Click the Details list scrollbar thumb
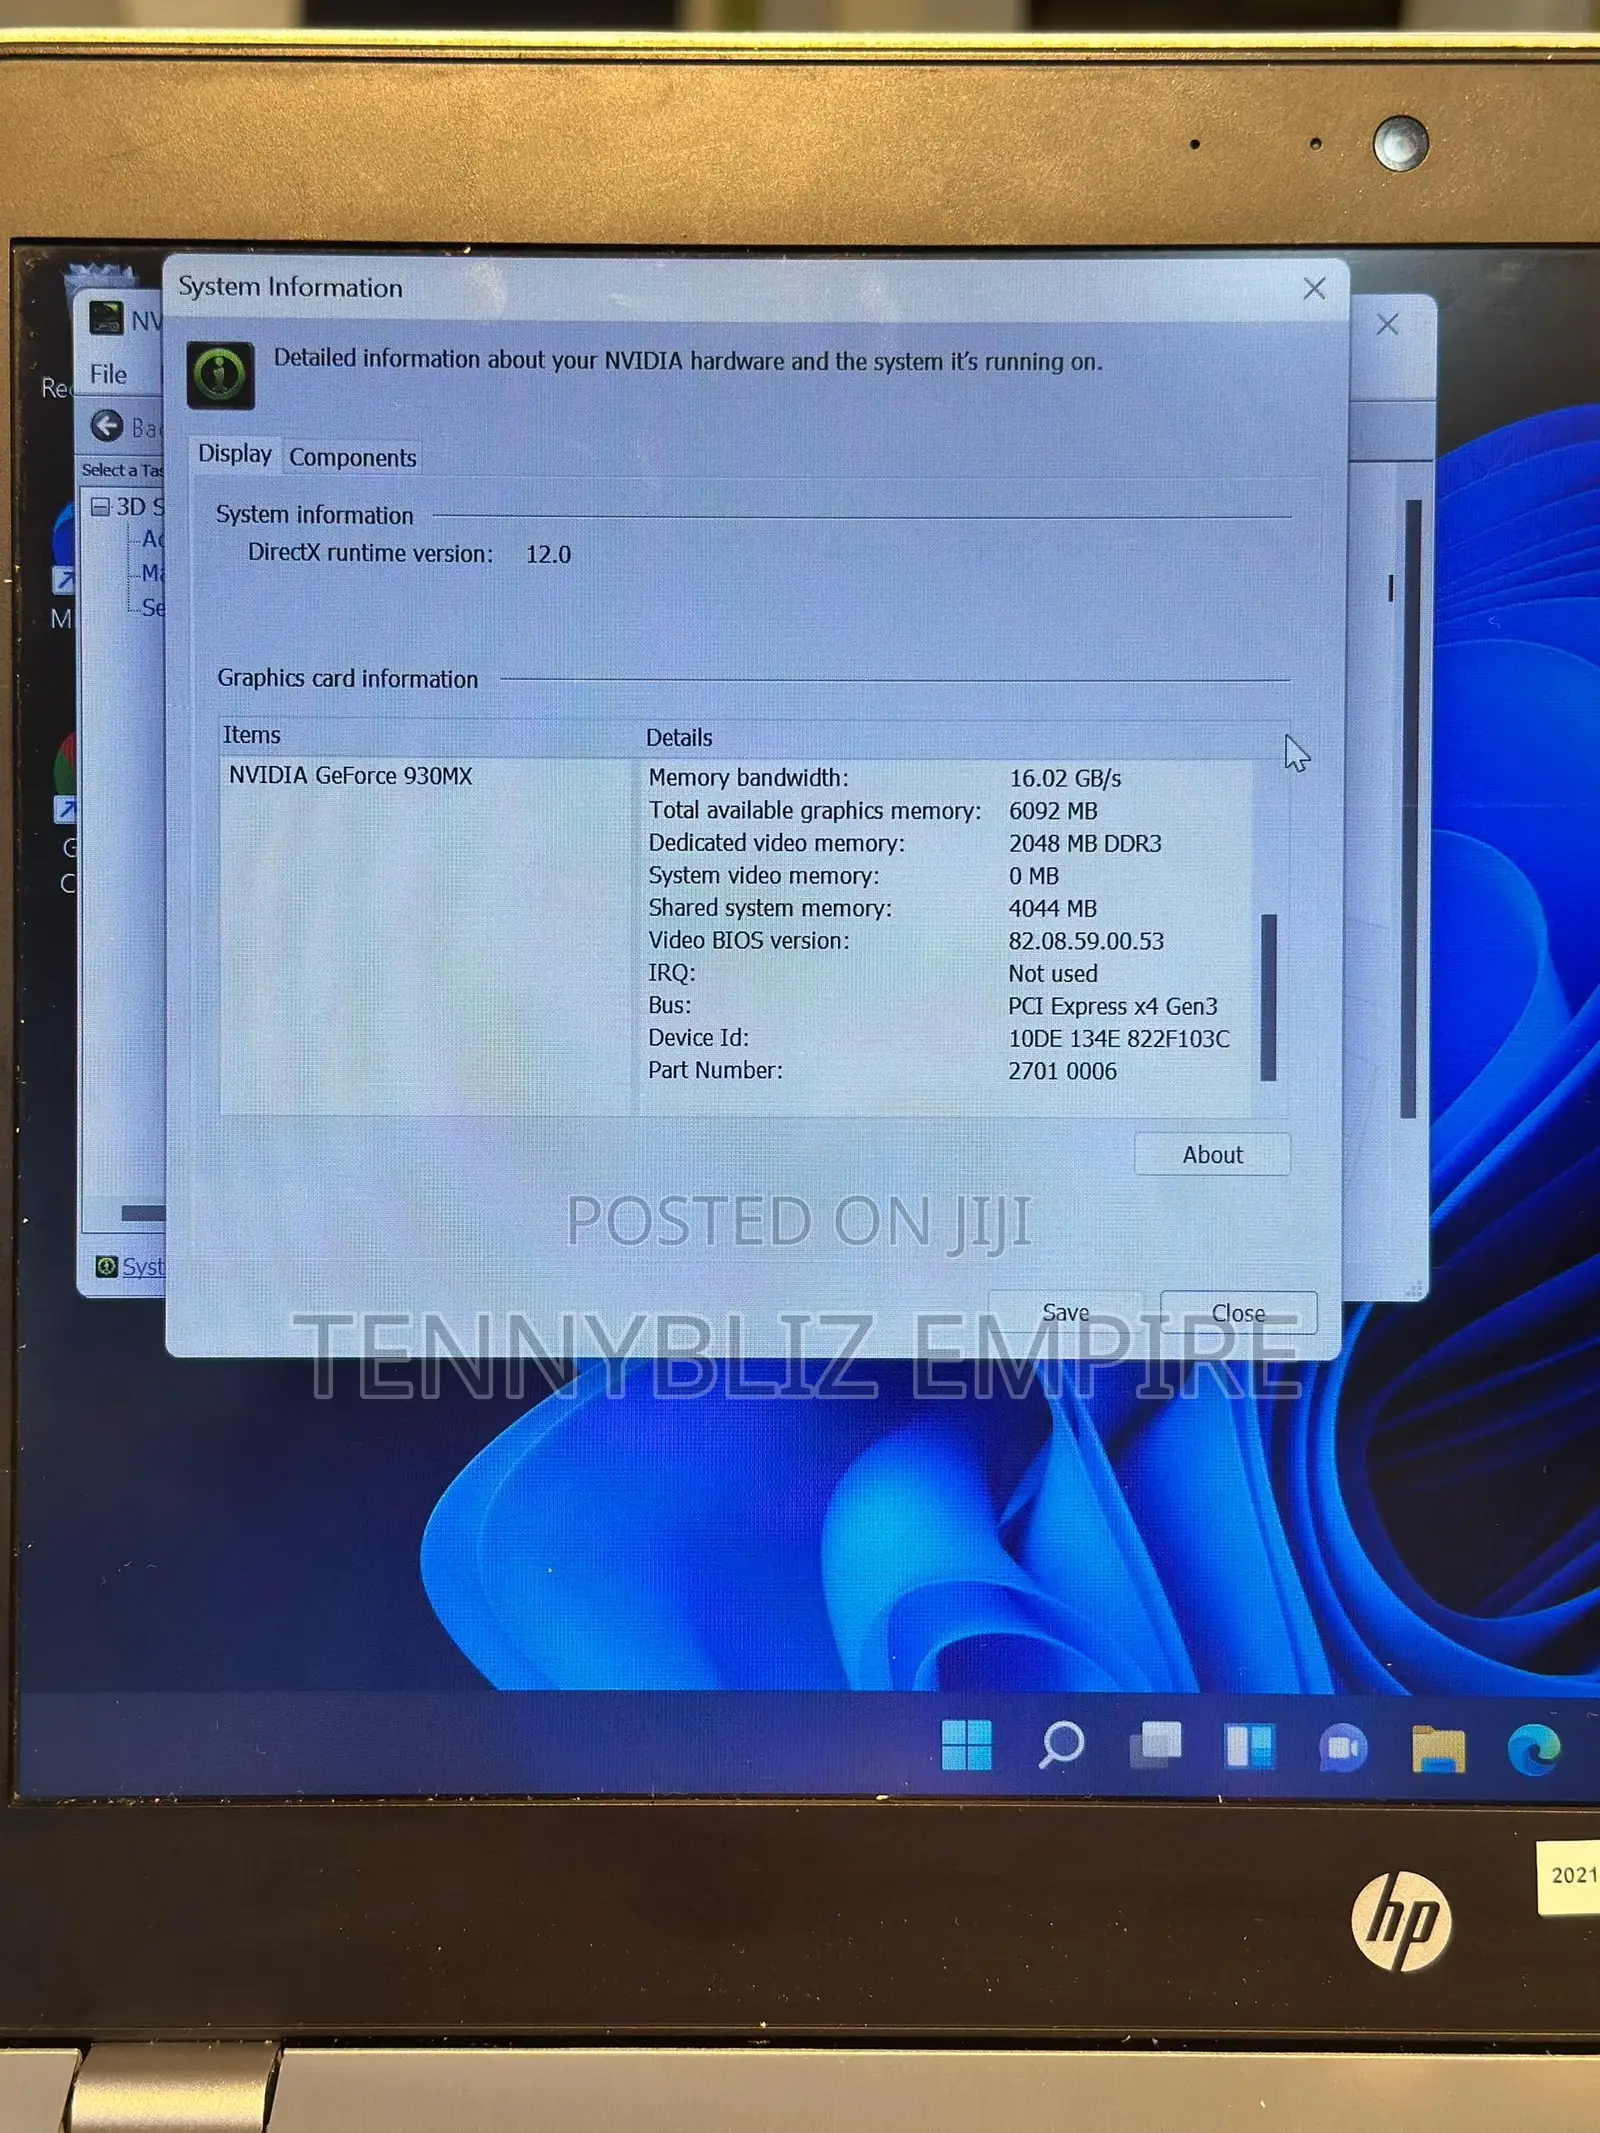Image resolution: width=1600 pixels, height=2133 pixels. click(1268, 997)
